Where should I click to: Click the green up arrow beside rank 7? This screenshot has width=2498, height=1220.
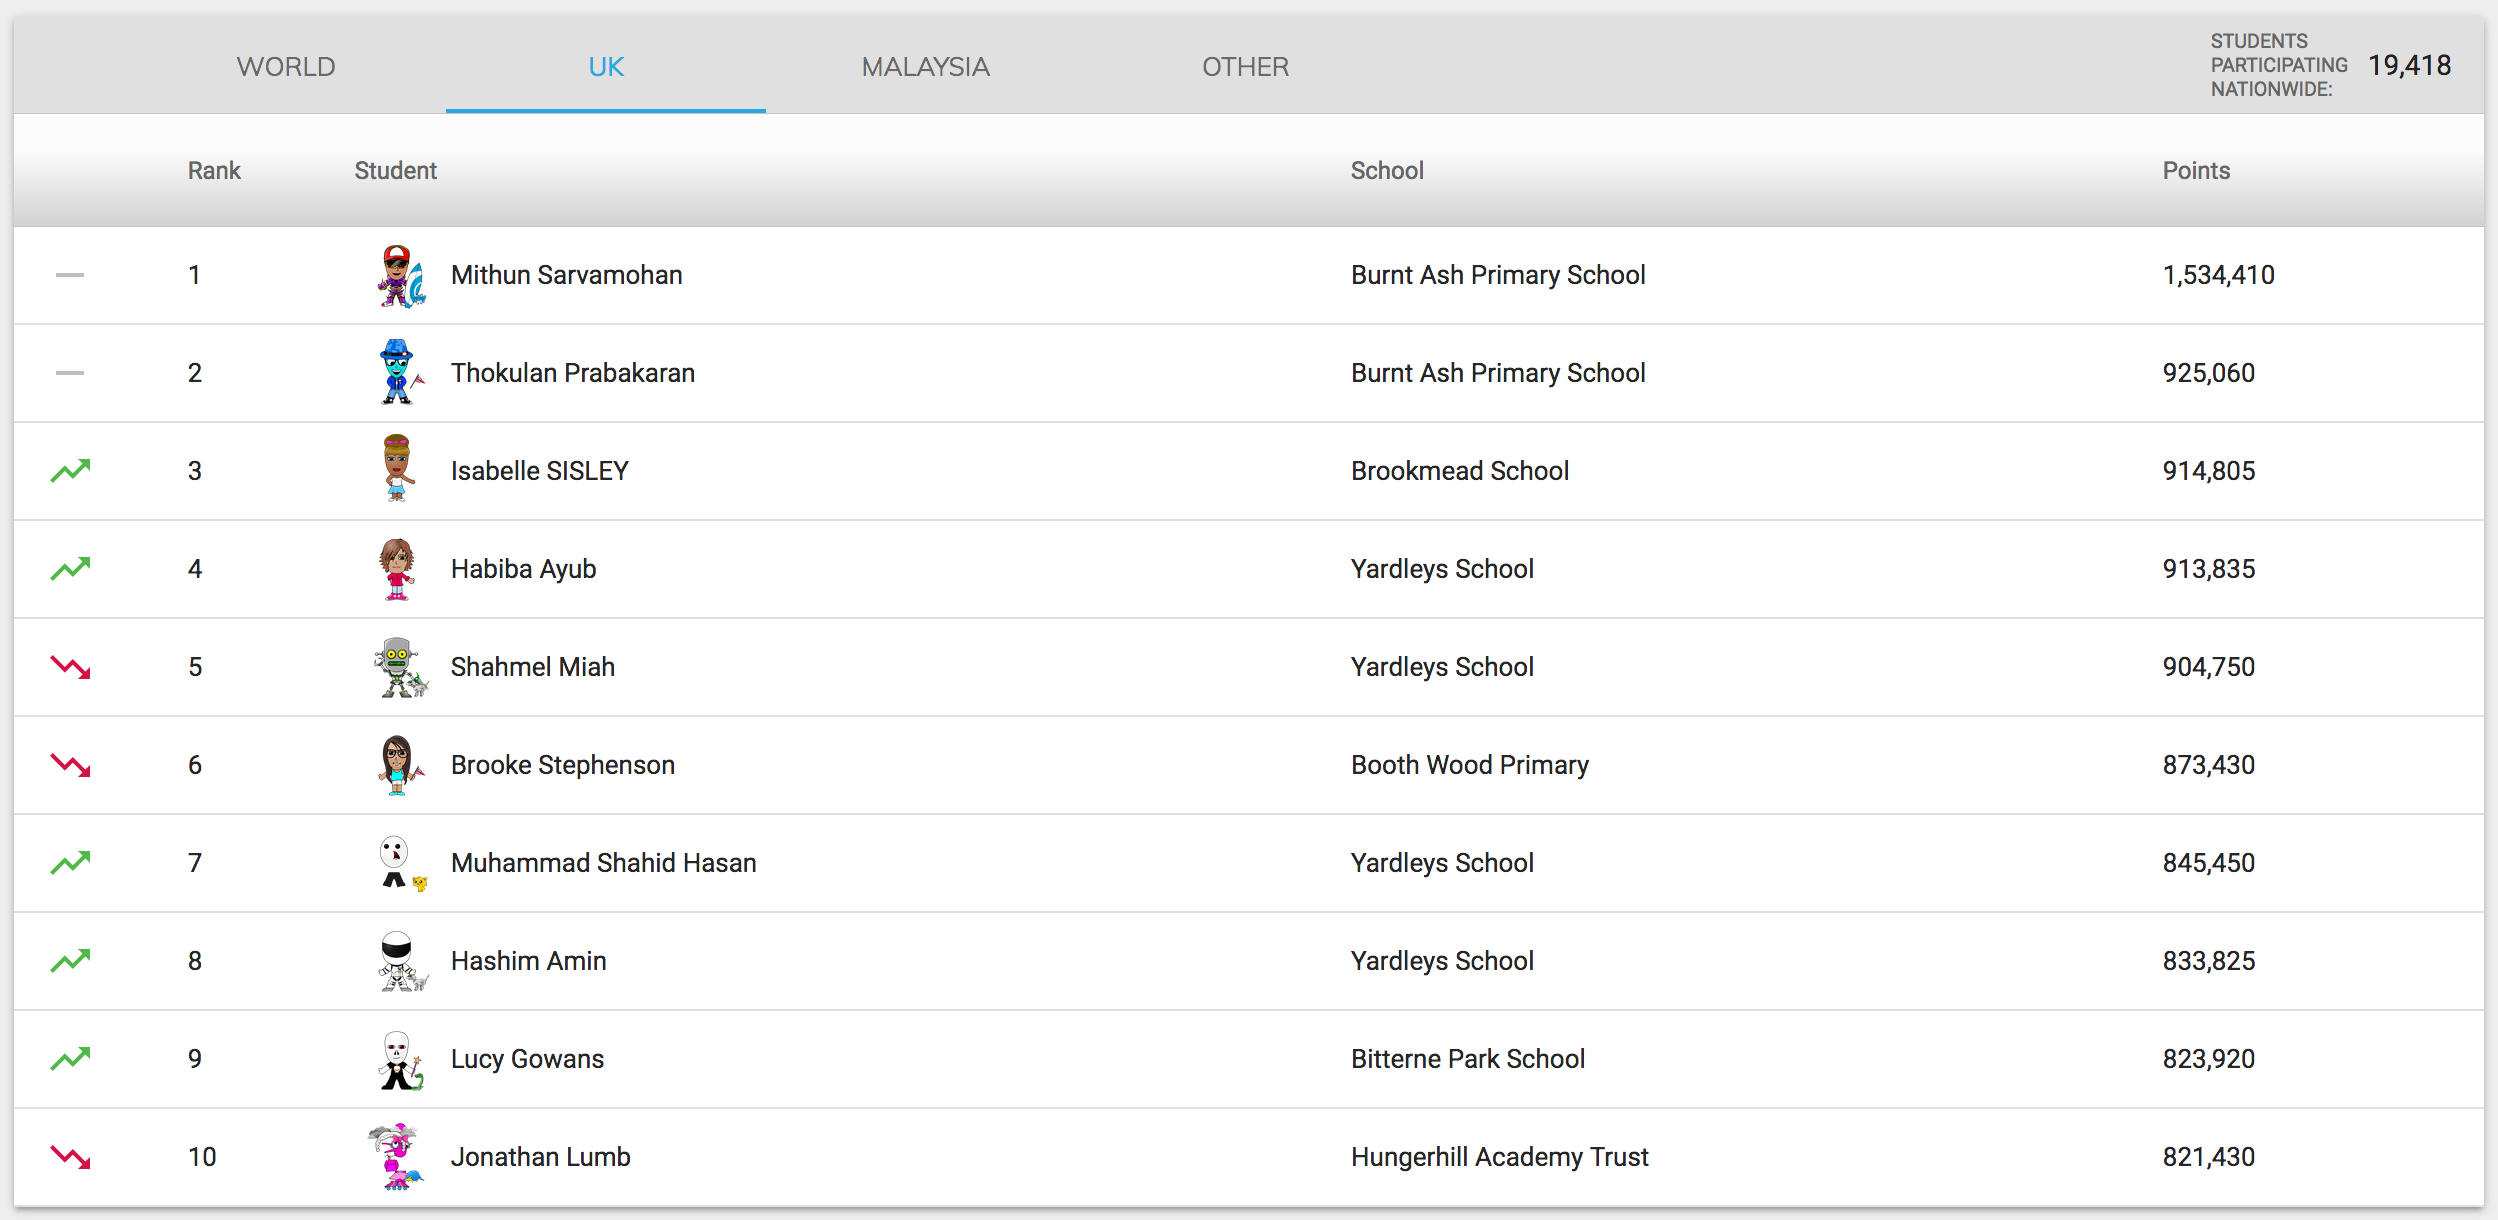[70, 863]
